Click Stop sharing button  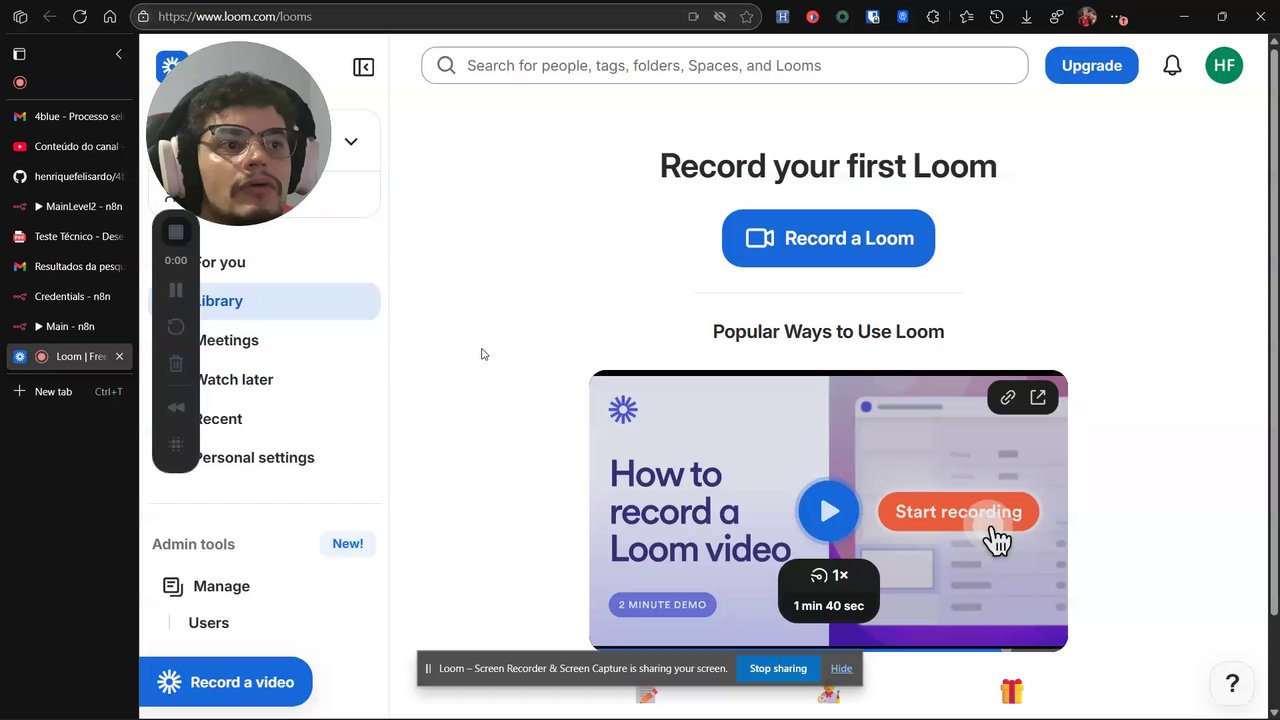pos(778,669)
